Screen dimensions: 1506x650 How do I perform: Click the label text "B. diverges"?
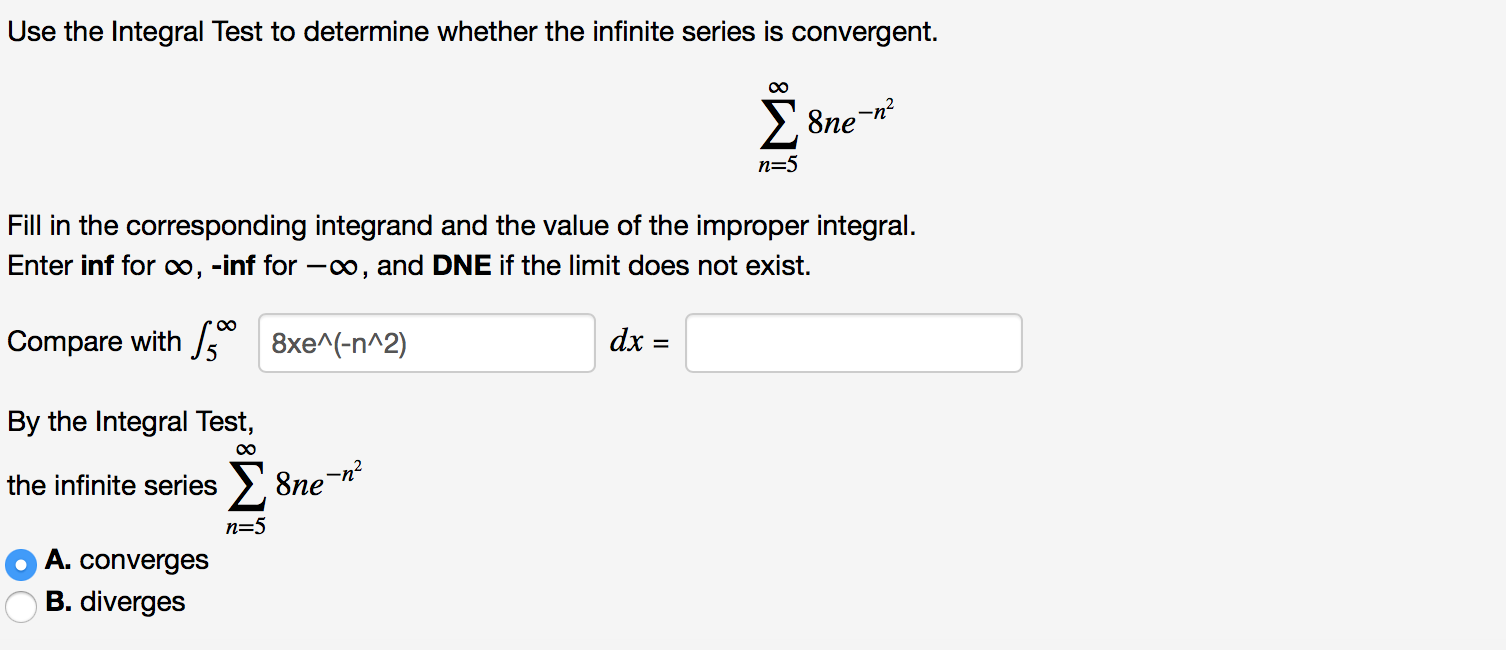116,601
